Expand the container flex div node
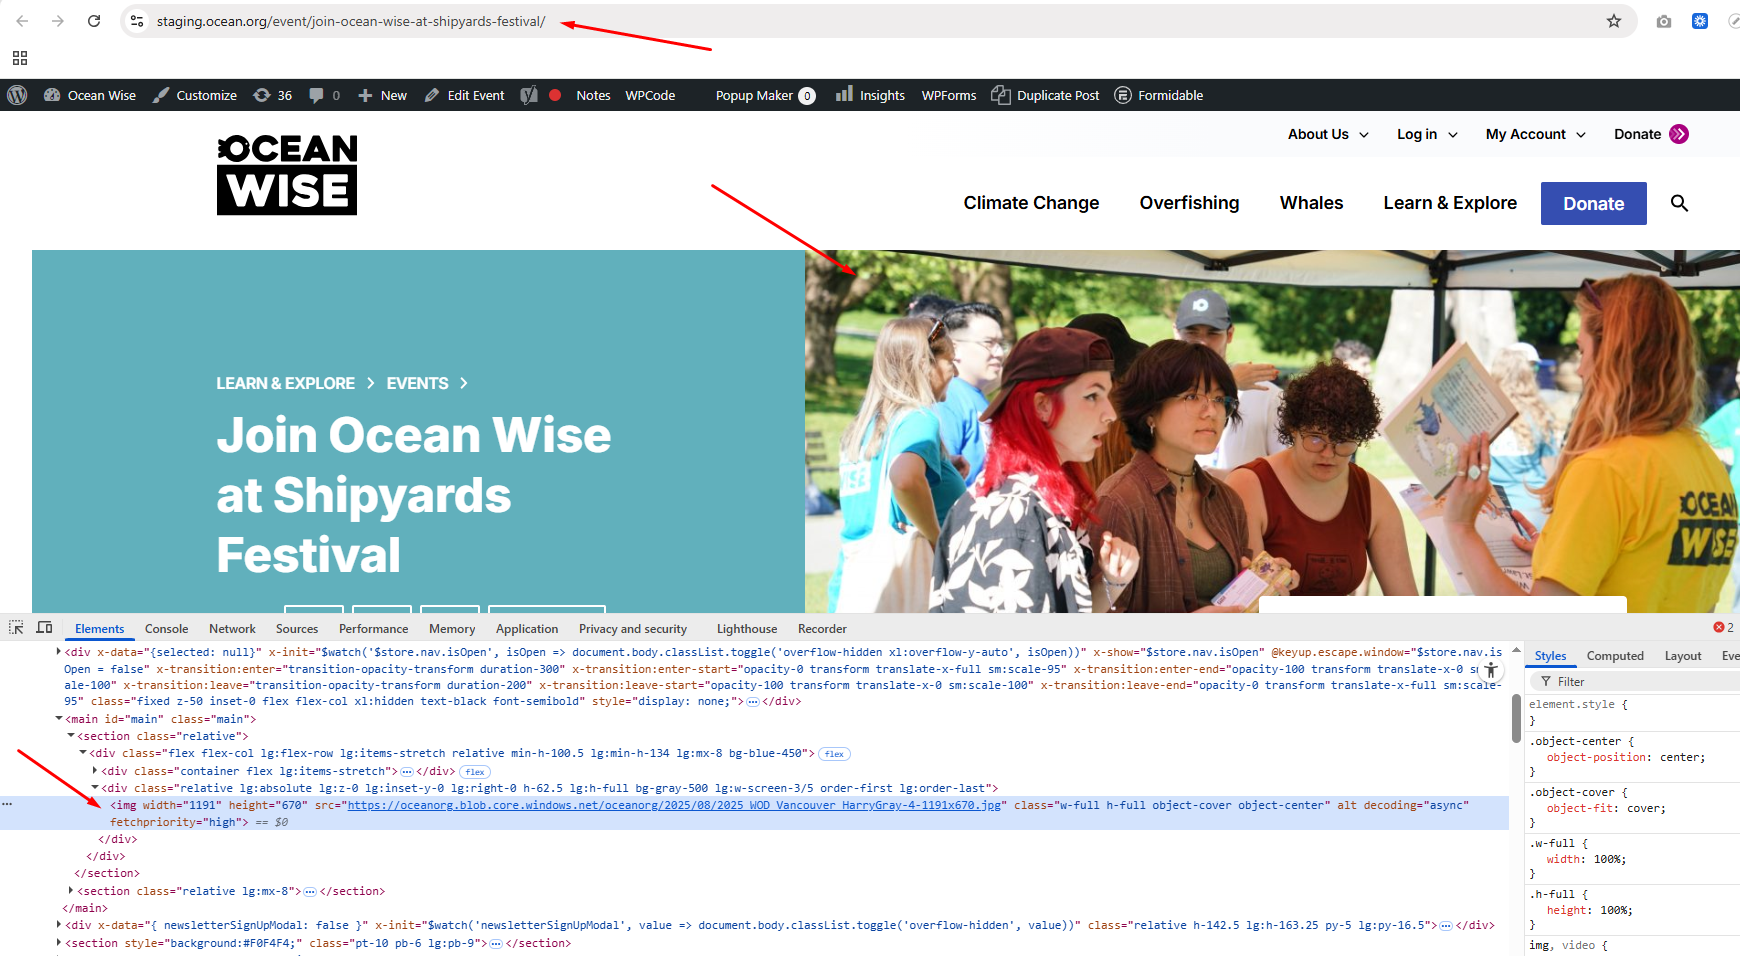The width and height of the screenshot is (1740, 956). (95, 771)
